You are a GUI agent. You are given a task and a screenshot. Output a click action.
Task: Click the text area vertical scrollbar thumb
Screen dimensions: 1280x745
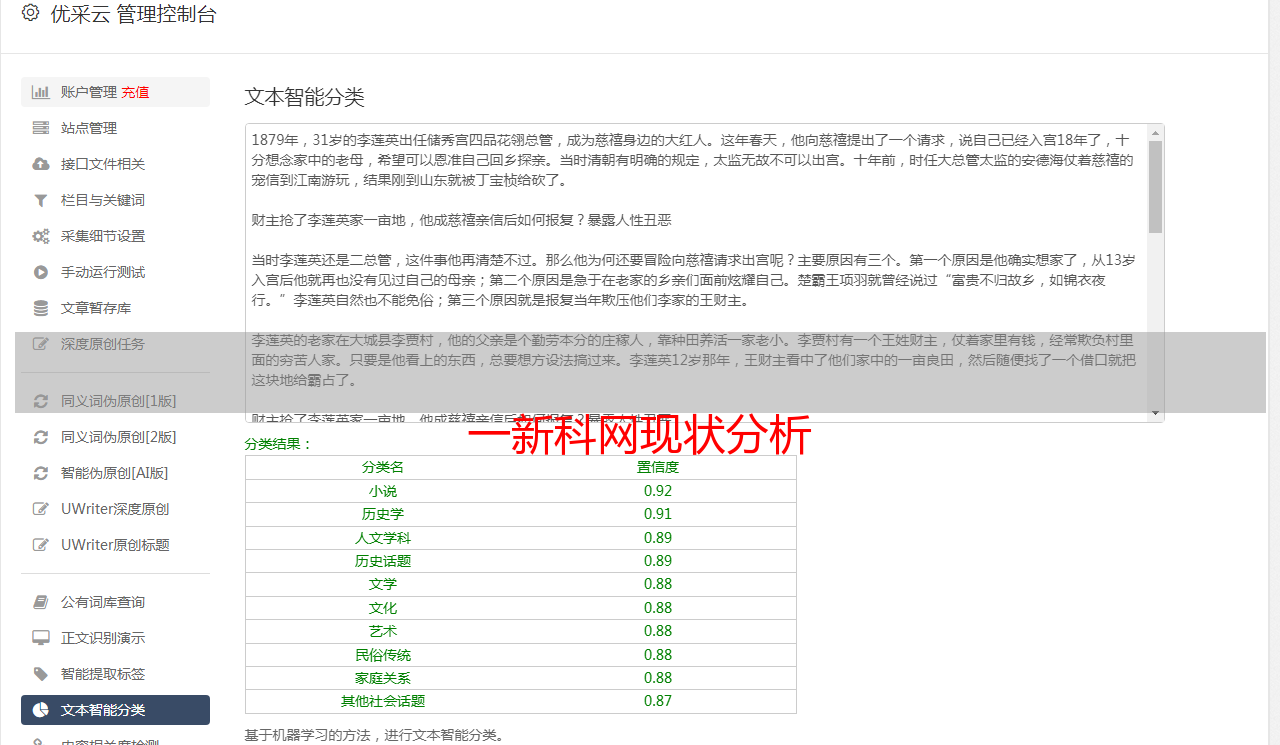1155,187
